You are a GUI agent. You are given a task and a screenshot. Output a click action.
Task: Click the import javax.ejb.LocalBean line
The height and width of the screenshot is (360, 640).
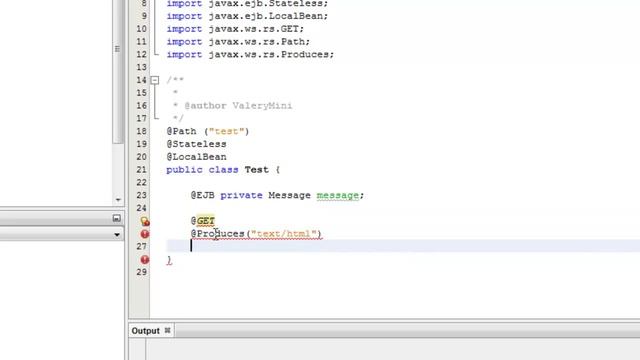click(247, 16)
